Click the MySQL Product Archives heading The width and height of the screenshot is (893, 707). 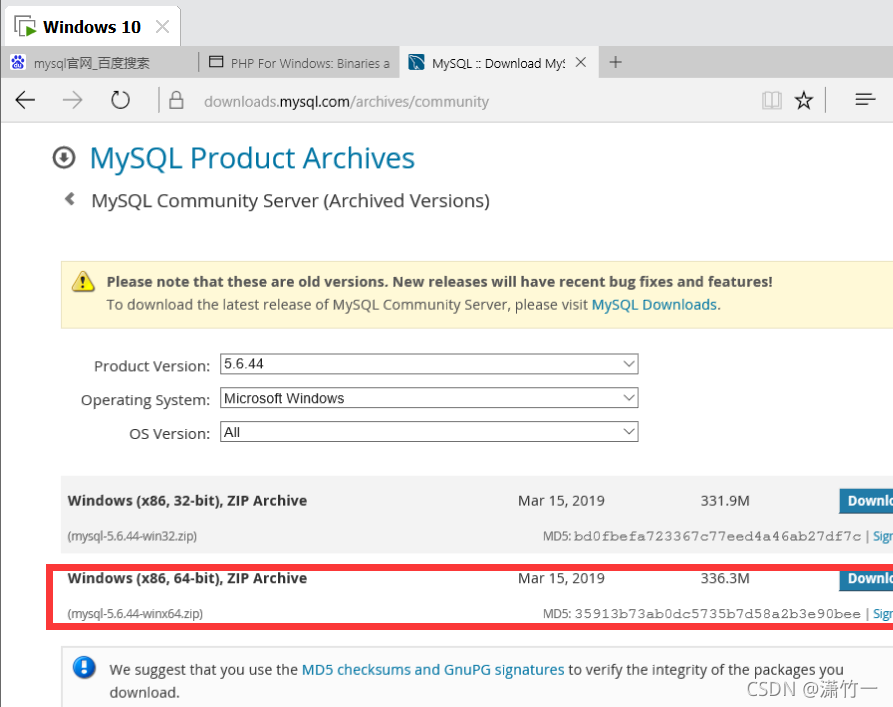pyautogui.click(x=252, y=158)
